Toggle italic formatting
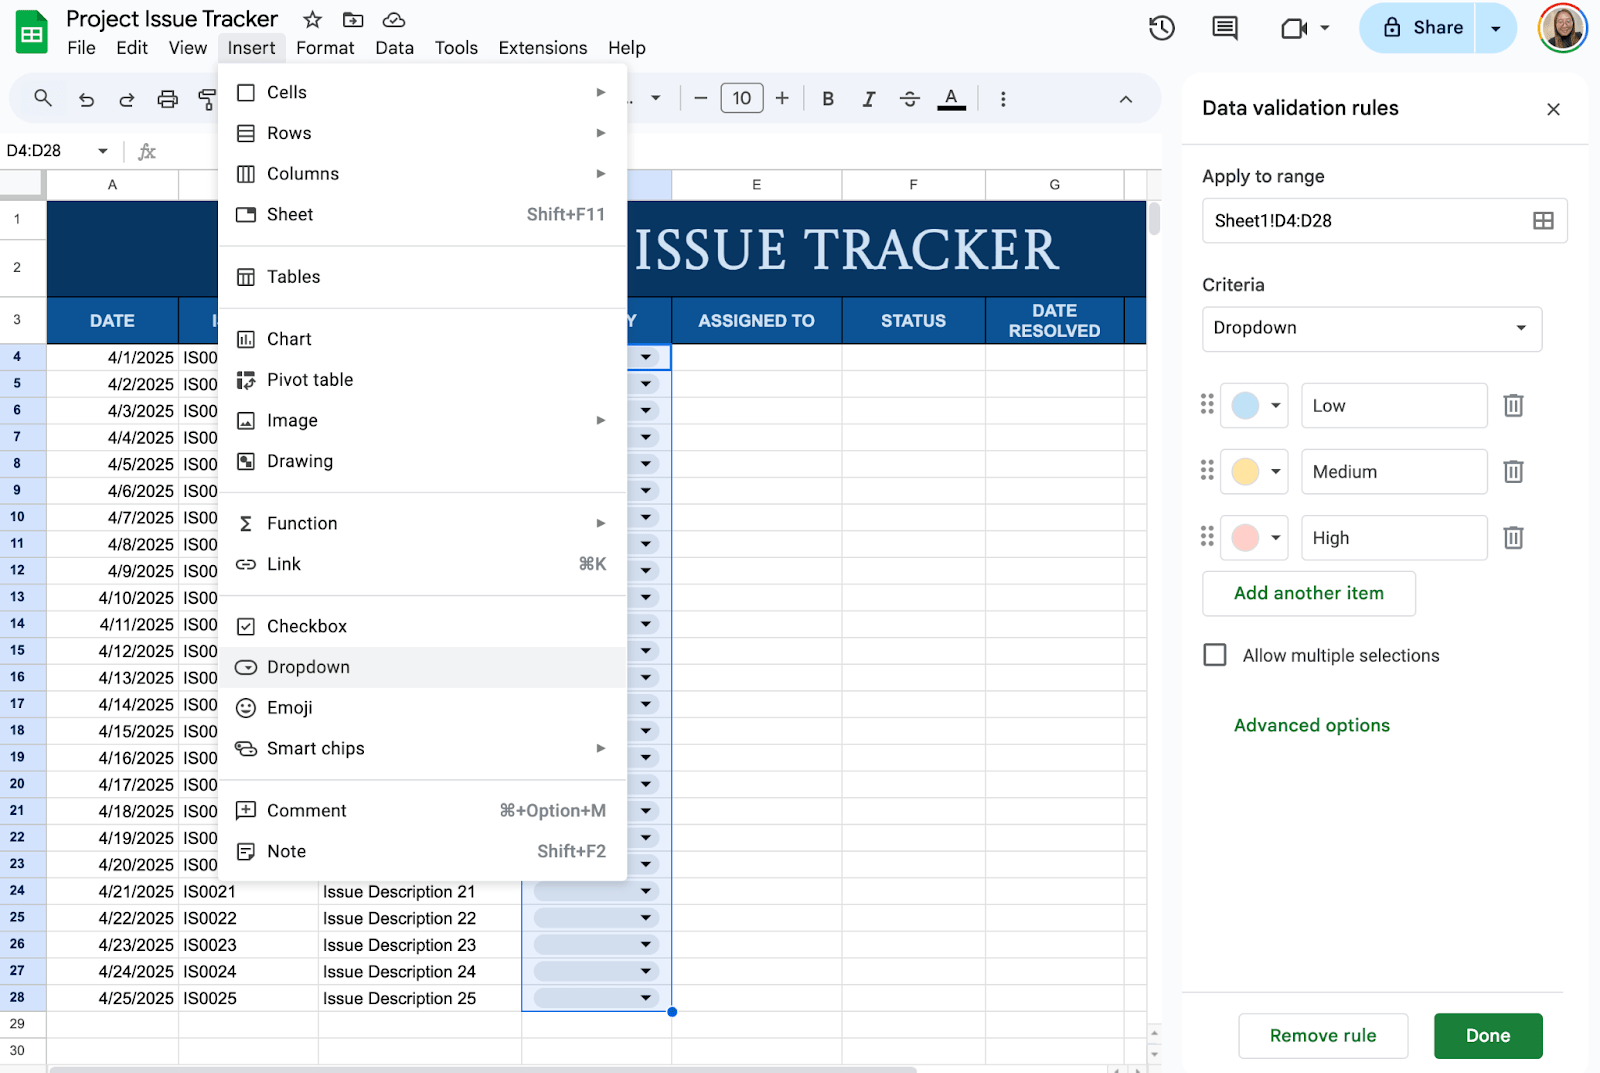Screen dimensions: 1600x1073 point(868,99)
